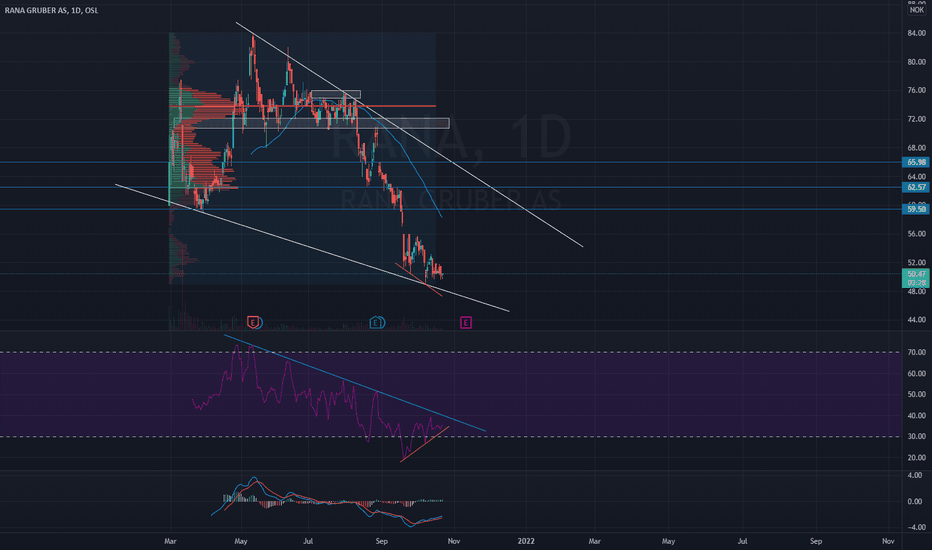Click the 2022 label on time axis

click(x=526, y=541)
